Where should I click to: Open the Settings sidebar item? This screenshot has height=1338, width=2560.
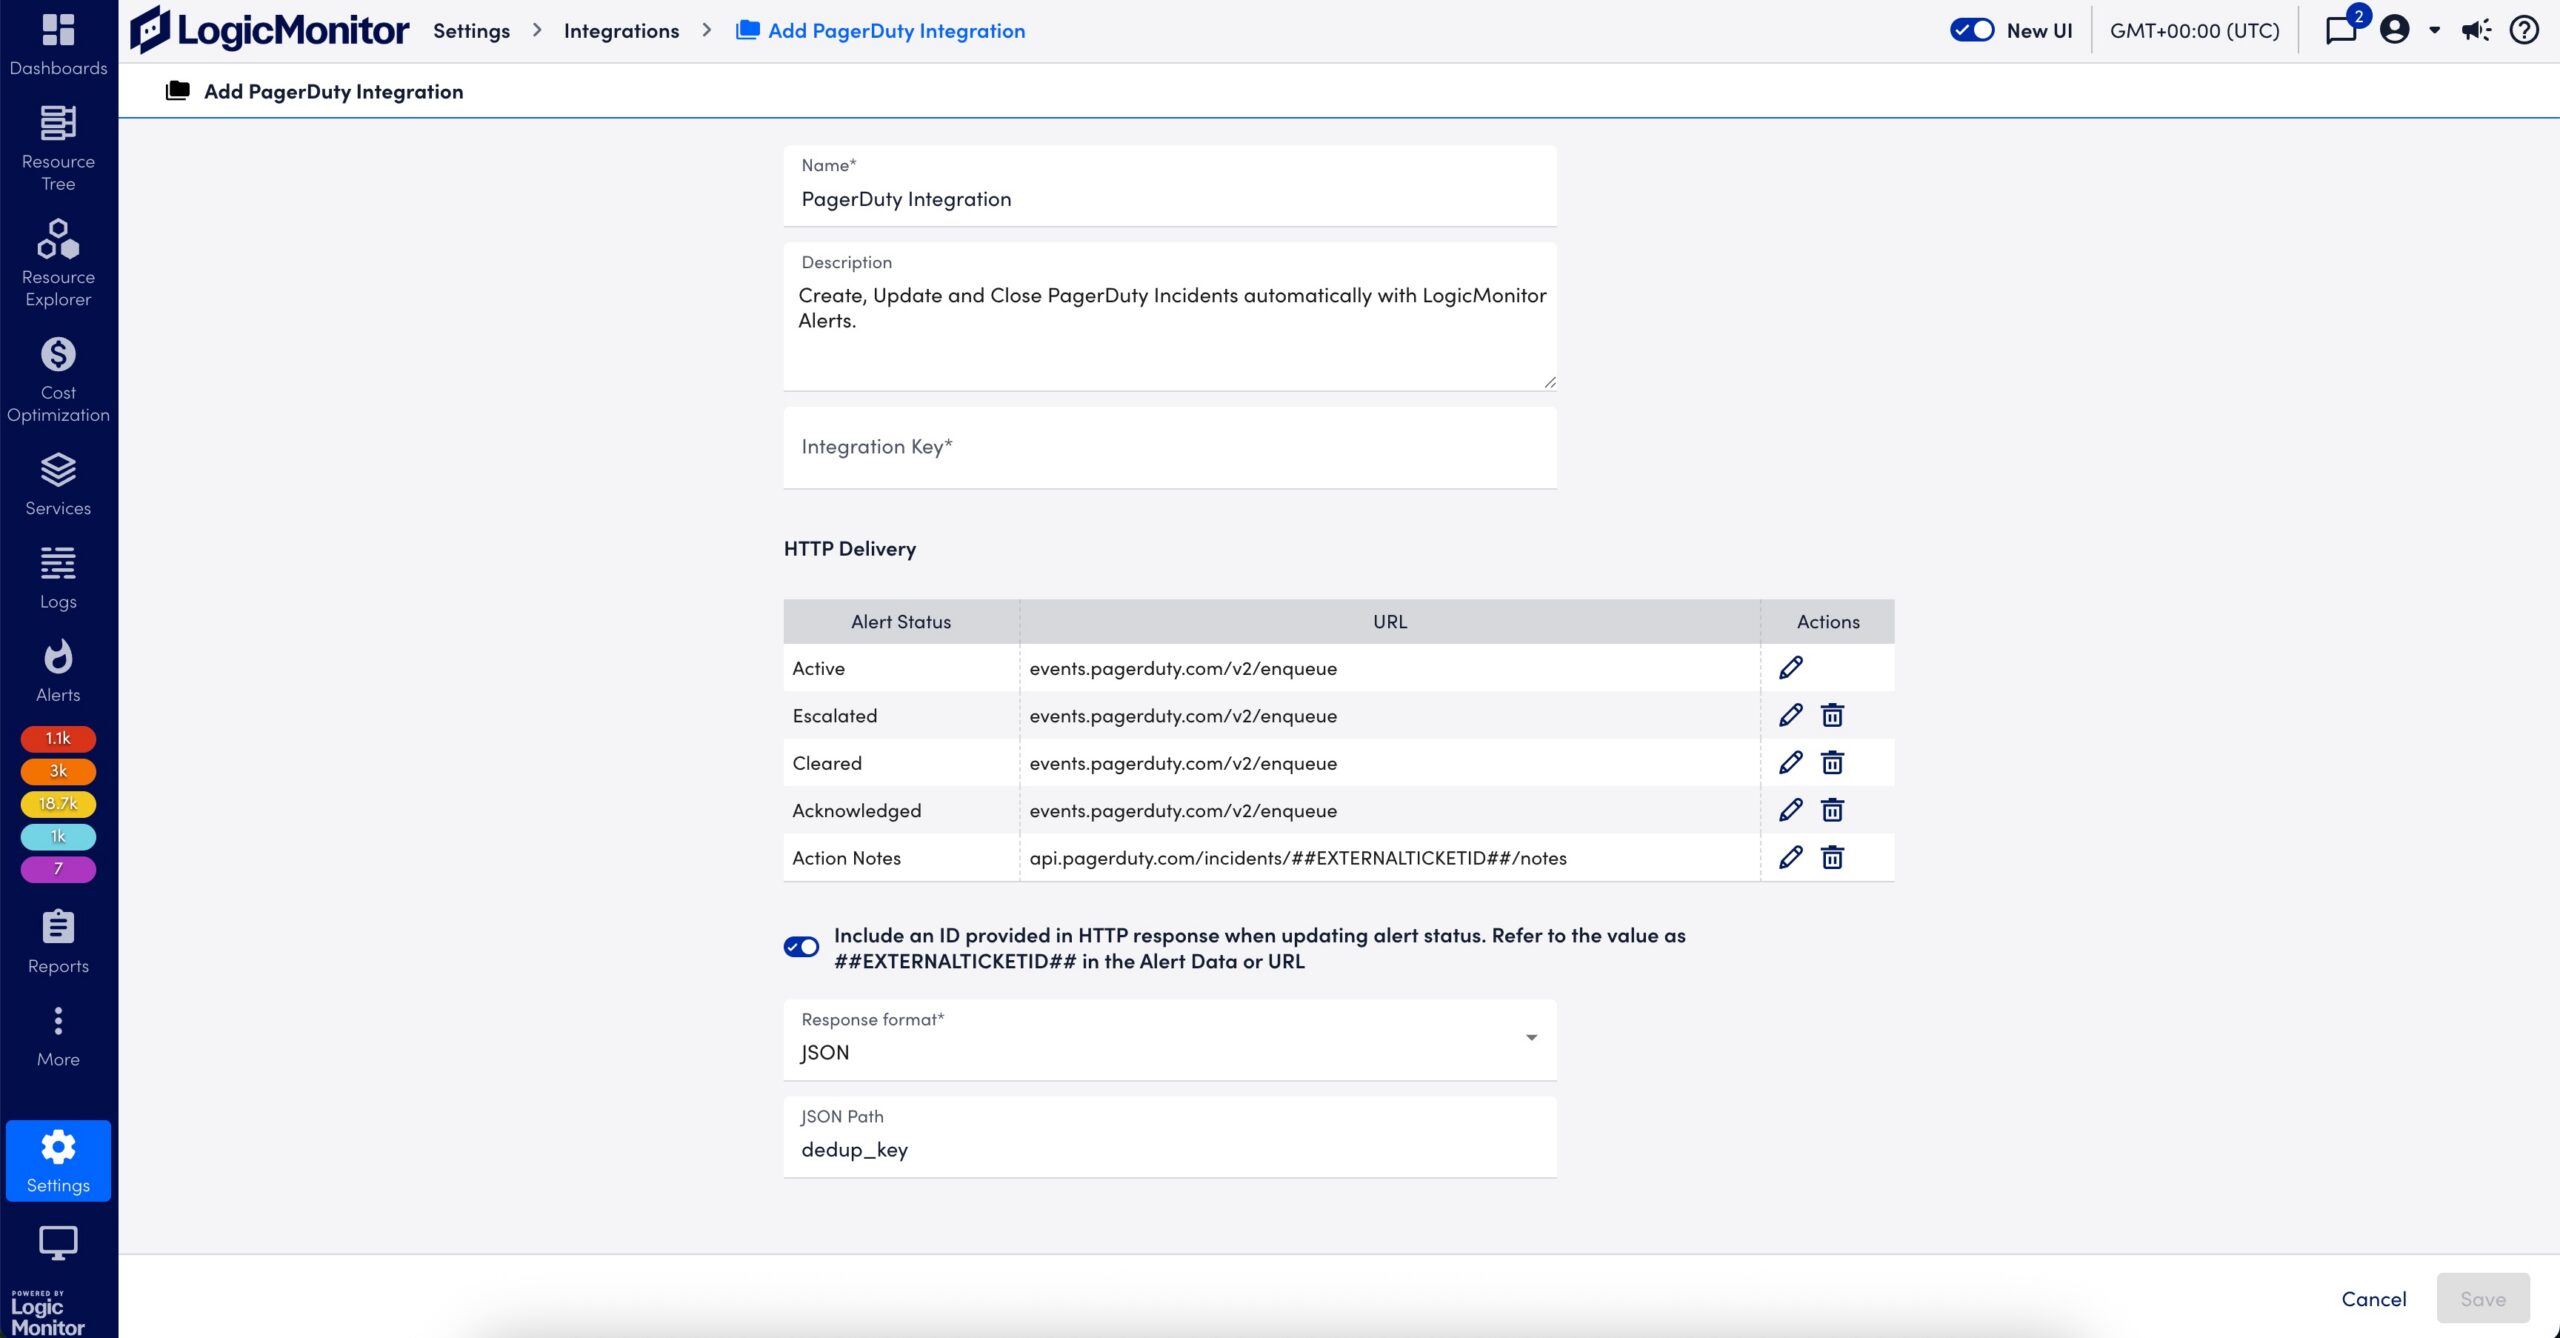[x=57, y=1160]
